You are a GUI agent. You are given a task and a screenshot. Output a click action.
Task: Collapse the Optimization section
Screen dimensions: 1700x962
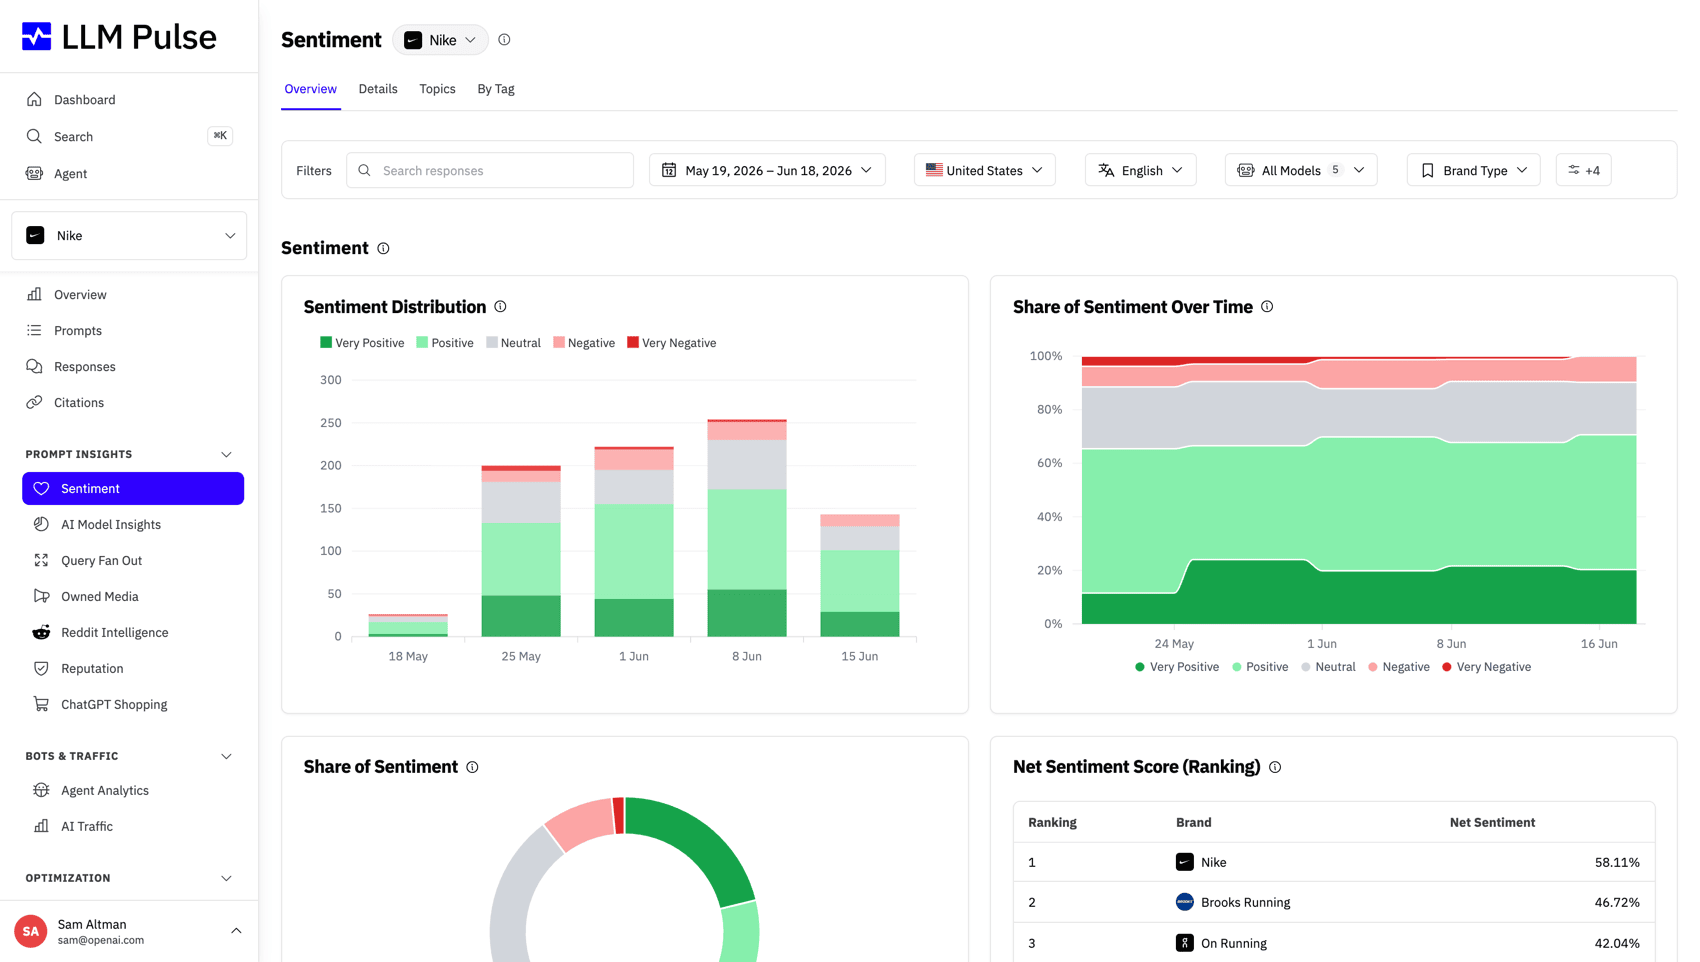tap(226, 878)
